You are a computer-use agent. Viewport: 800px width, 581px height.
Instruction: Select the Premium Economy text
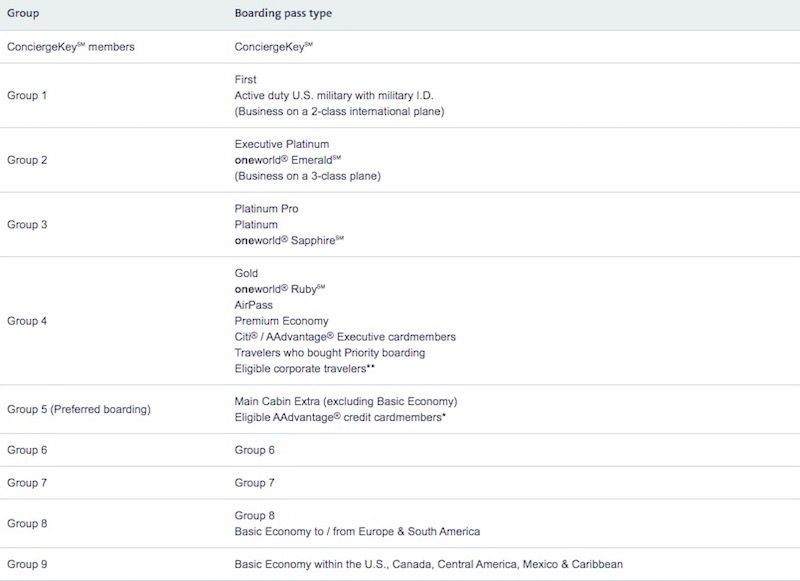(282, 321)
